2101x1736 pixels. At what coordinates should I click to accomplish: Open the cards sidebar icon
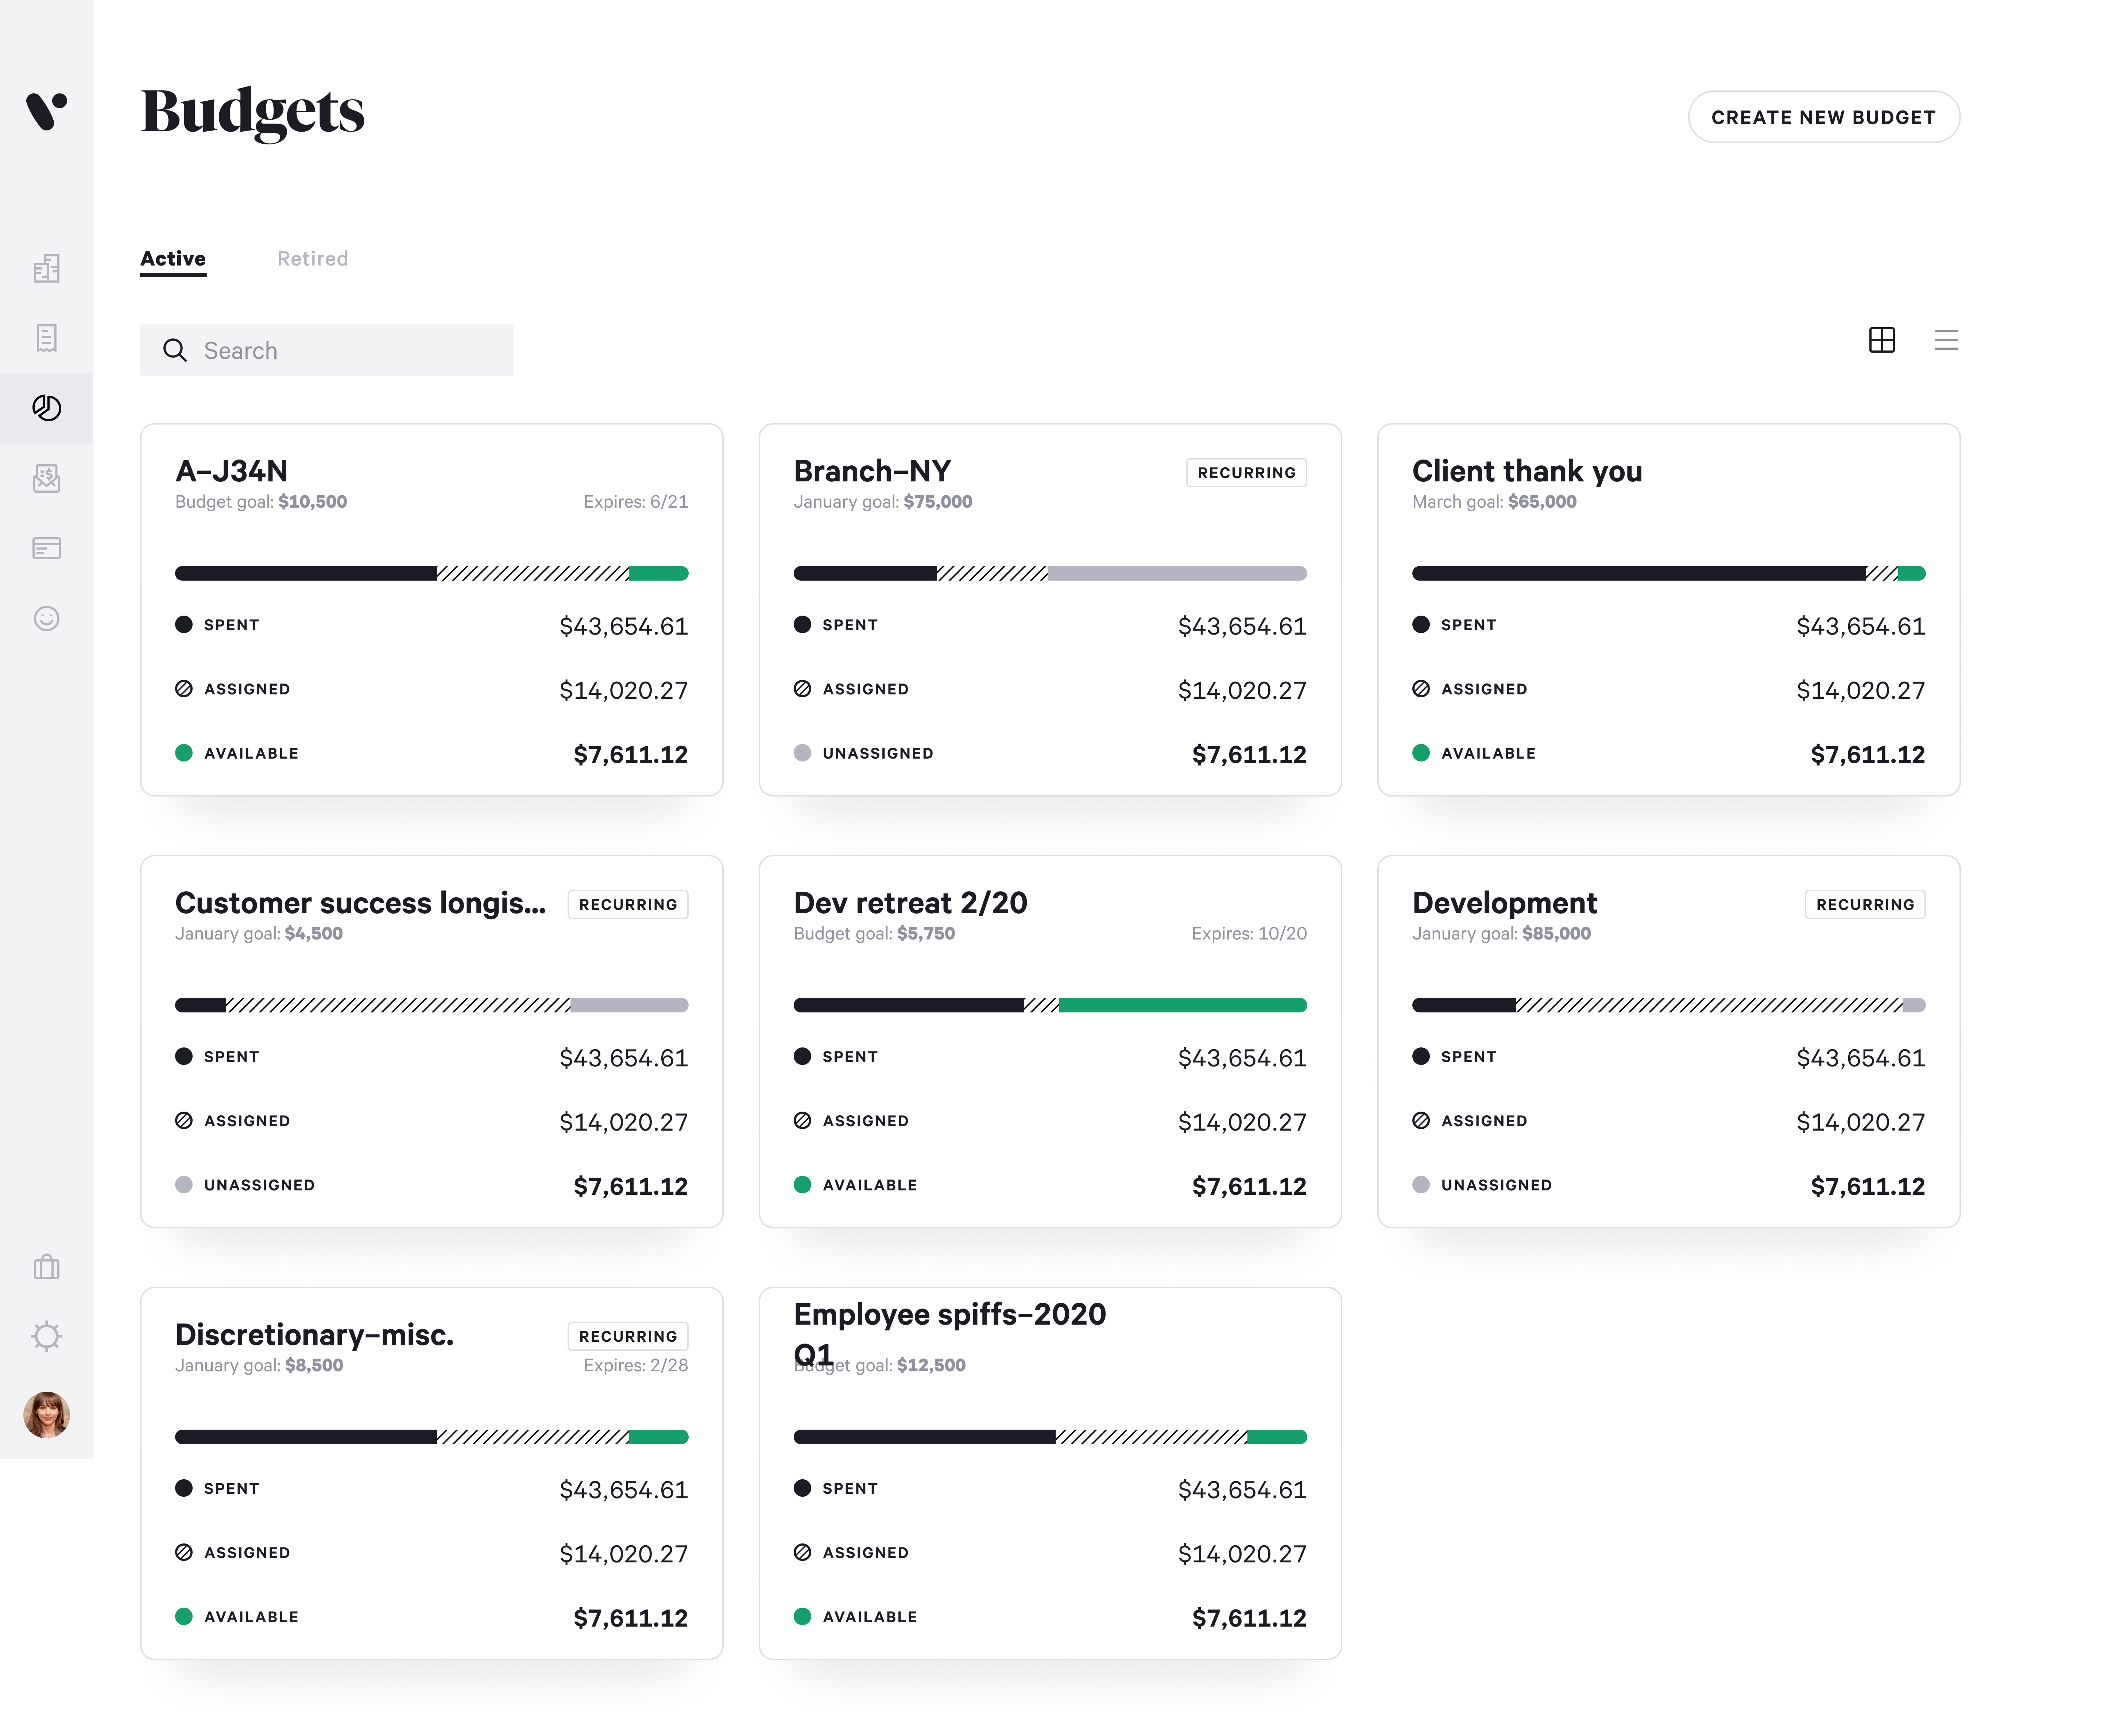pos(46,548)
